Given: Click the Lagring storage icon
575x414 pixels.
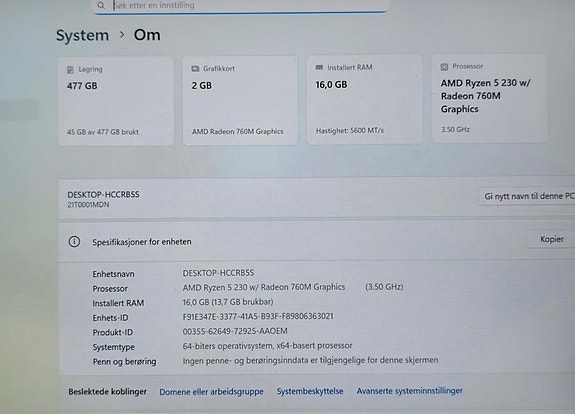Looking at the screenshot, I should pyautogui.click(x=70, y=70).
